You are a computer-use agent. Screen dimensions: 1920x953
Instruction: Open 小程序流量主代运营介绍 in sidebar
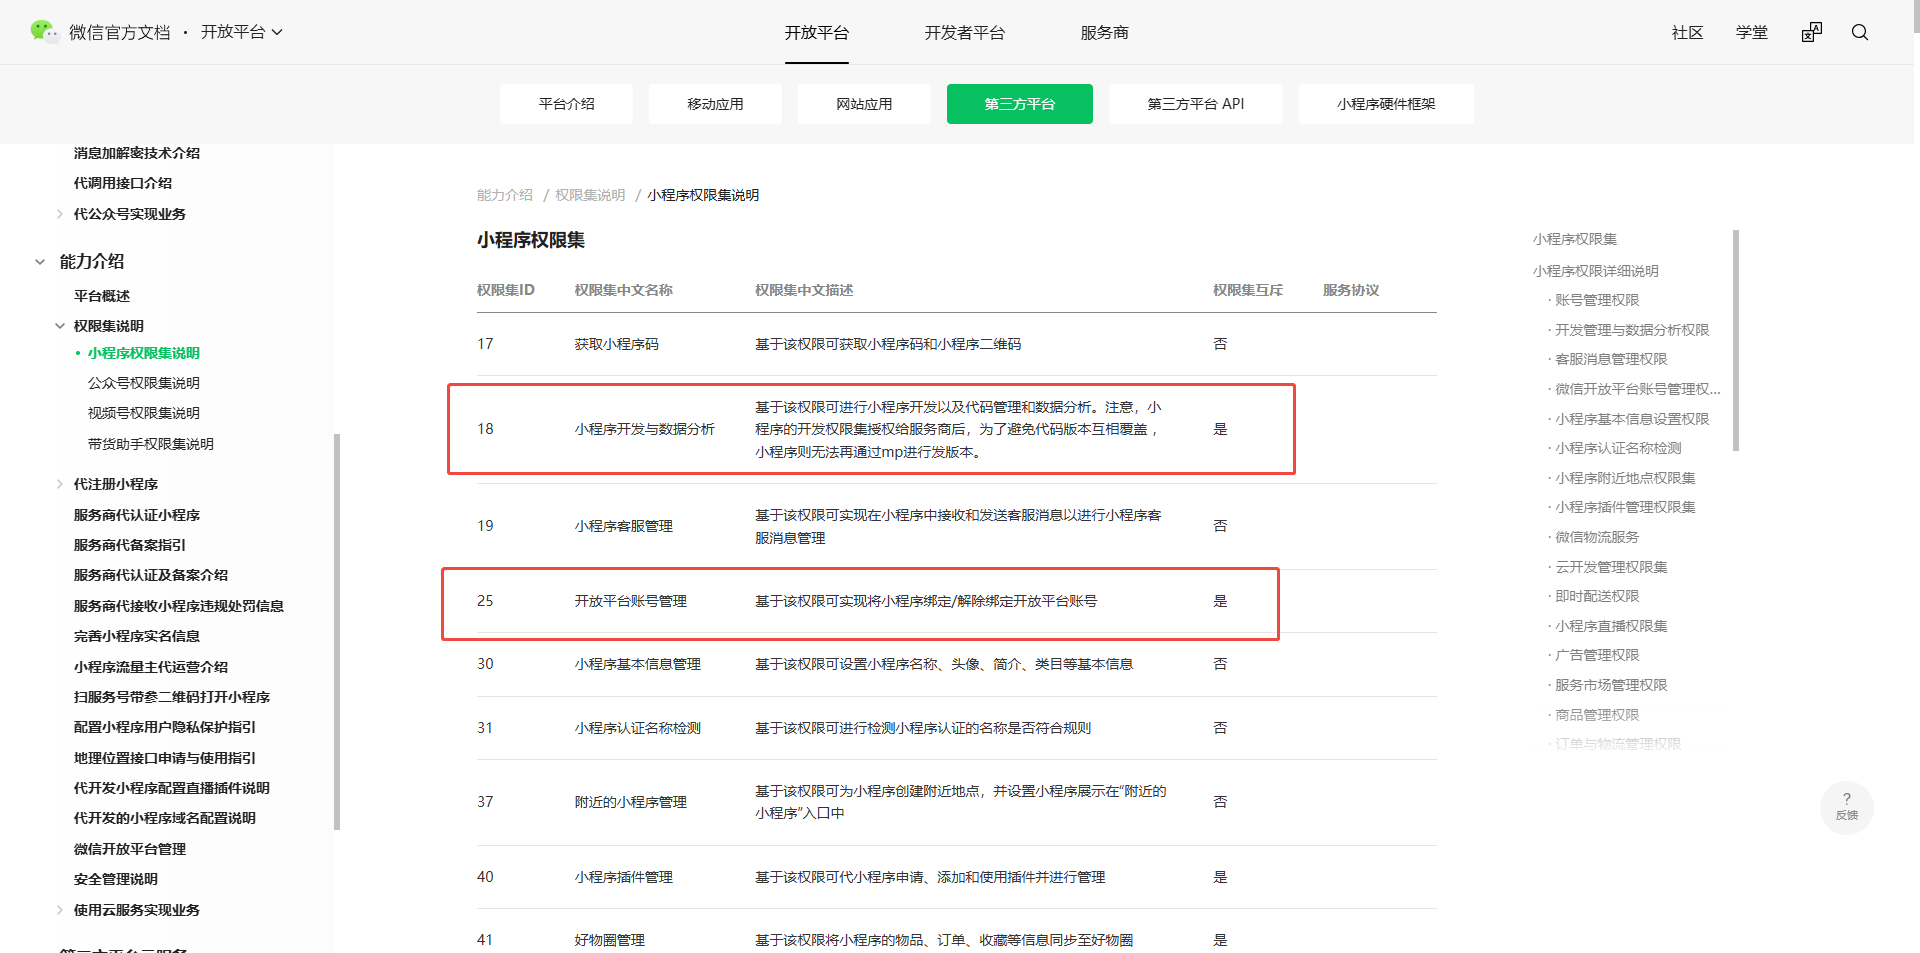151,667
